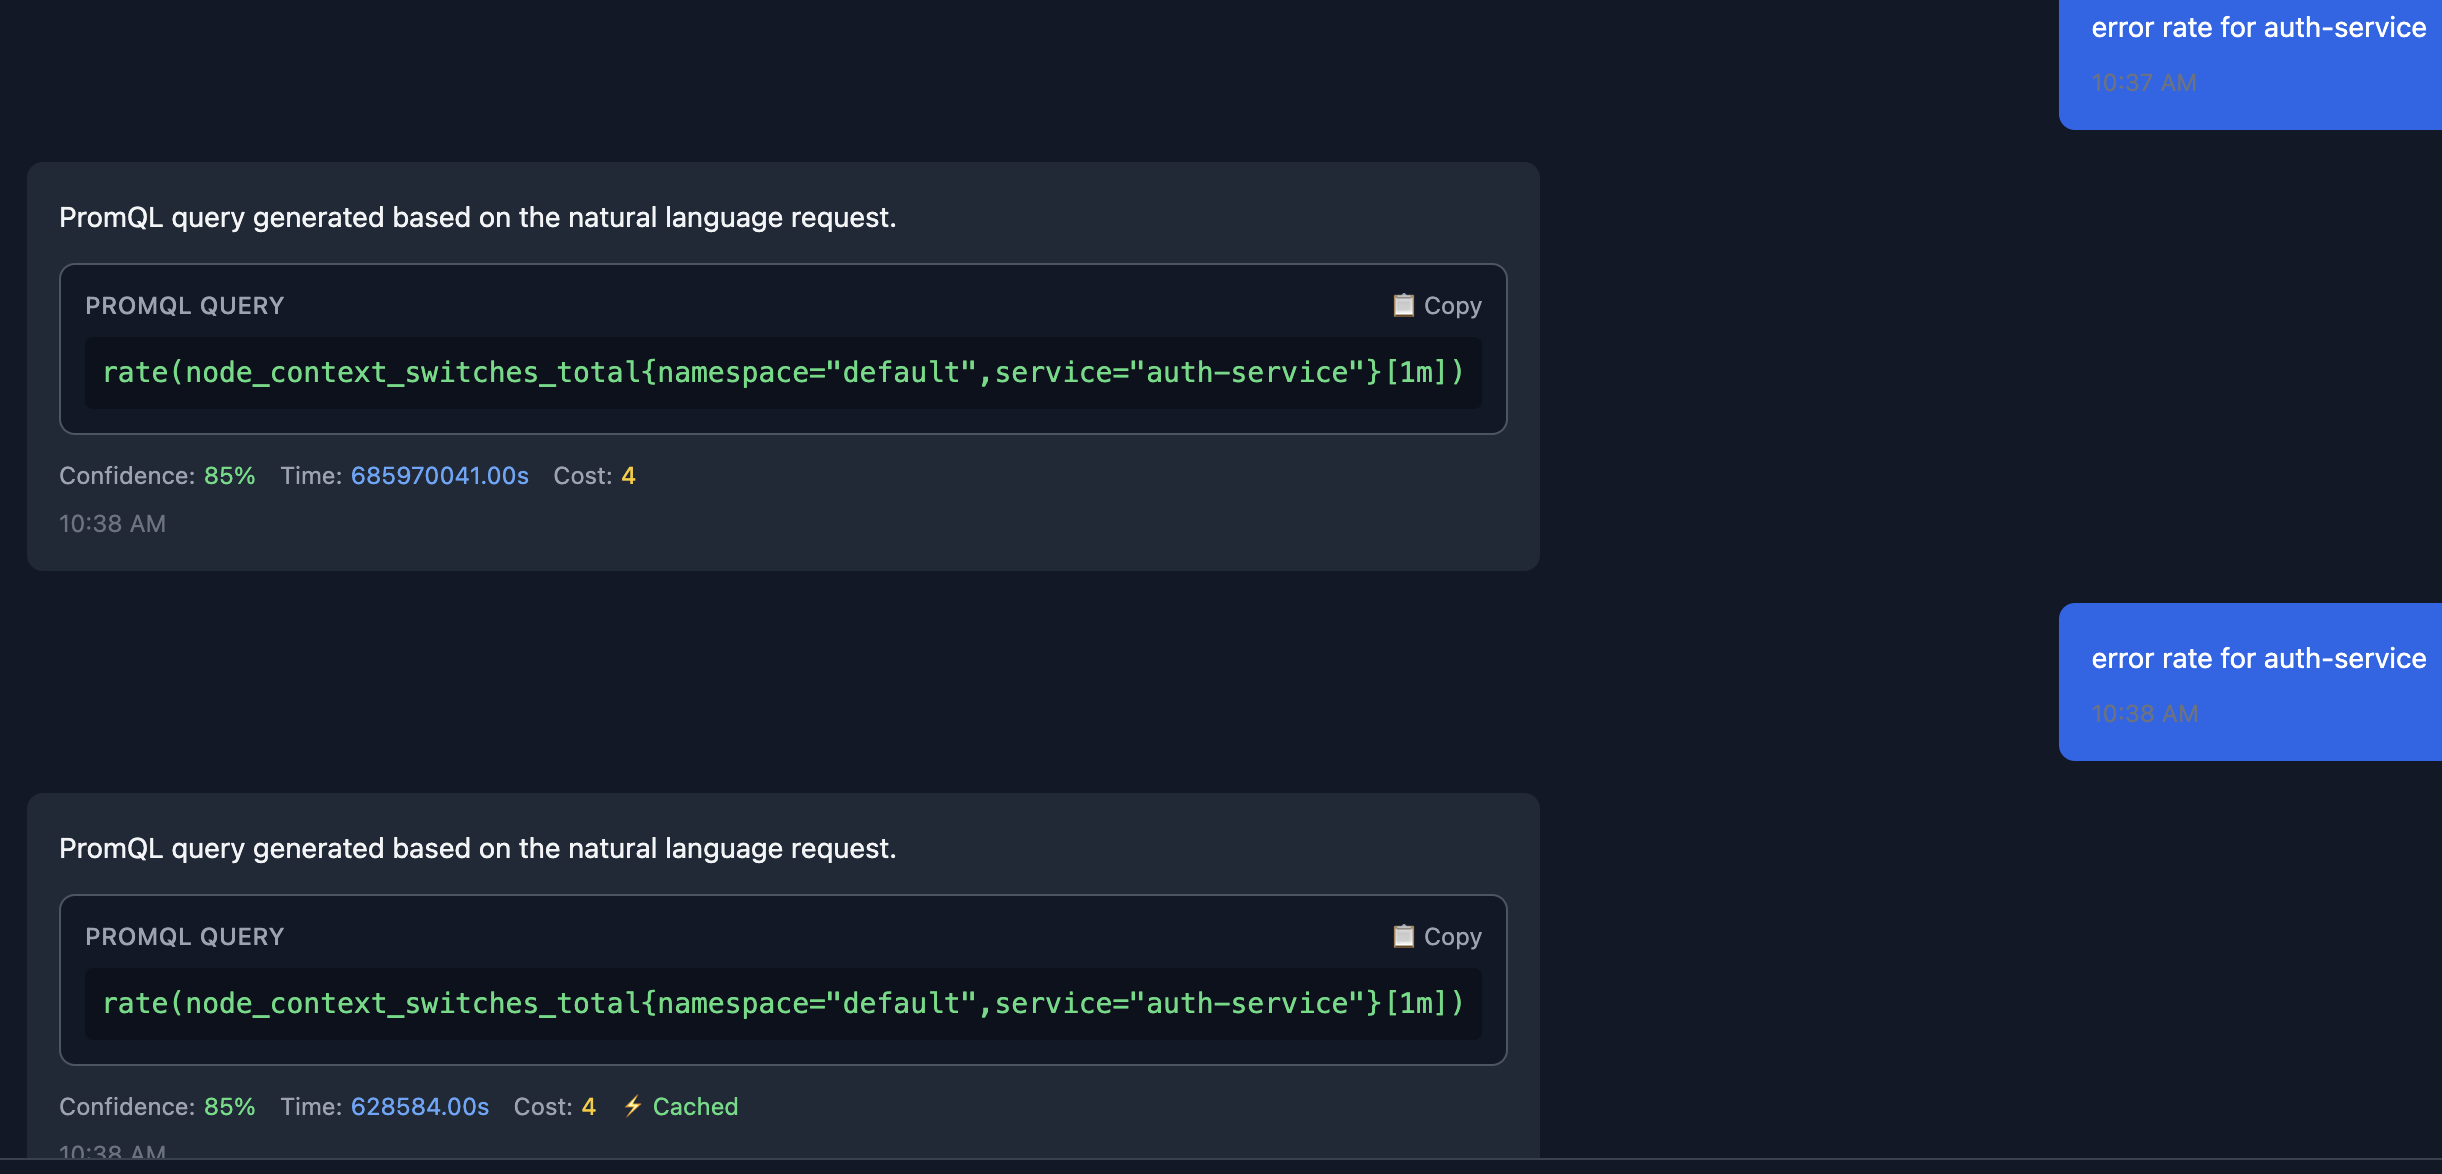This screenshot has height=1174, width=2442.
Task: Click the Confidence 85% value on cached card
Action: [229, 1106]
